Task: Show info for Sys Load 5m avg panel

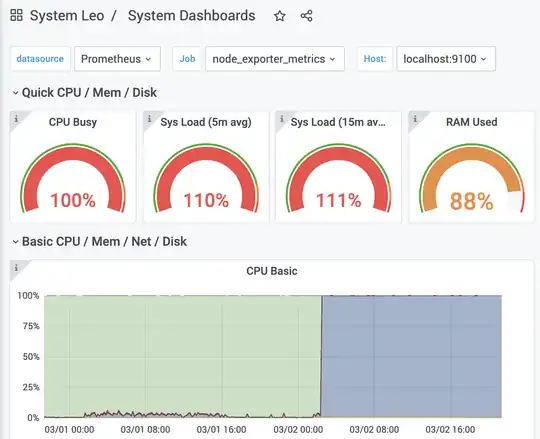Action: coord(149,119)
